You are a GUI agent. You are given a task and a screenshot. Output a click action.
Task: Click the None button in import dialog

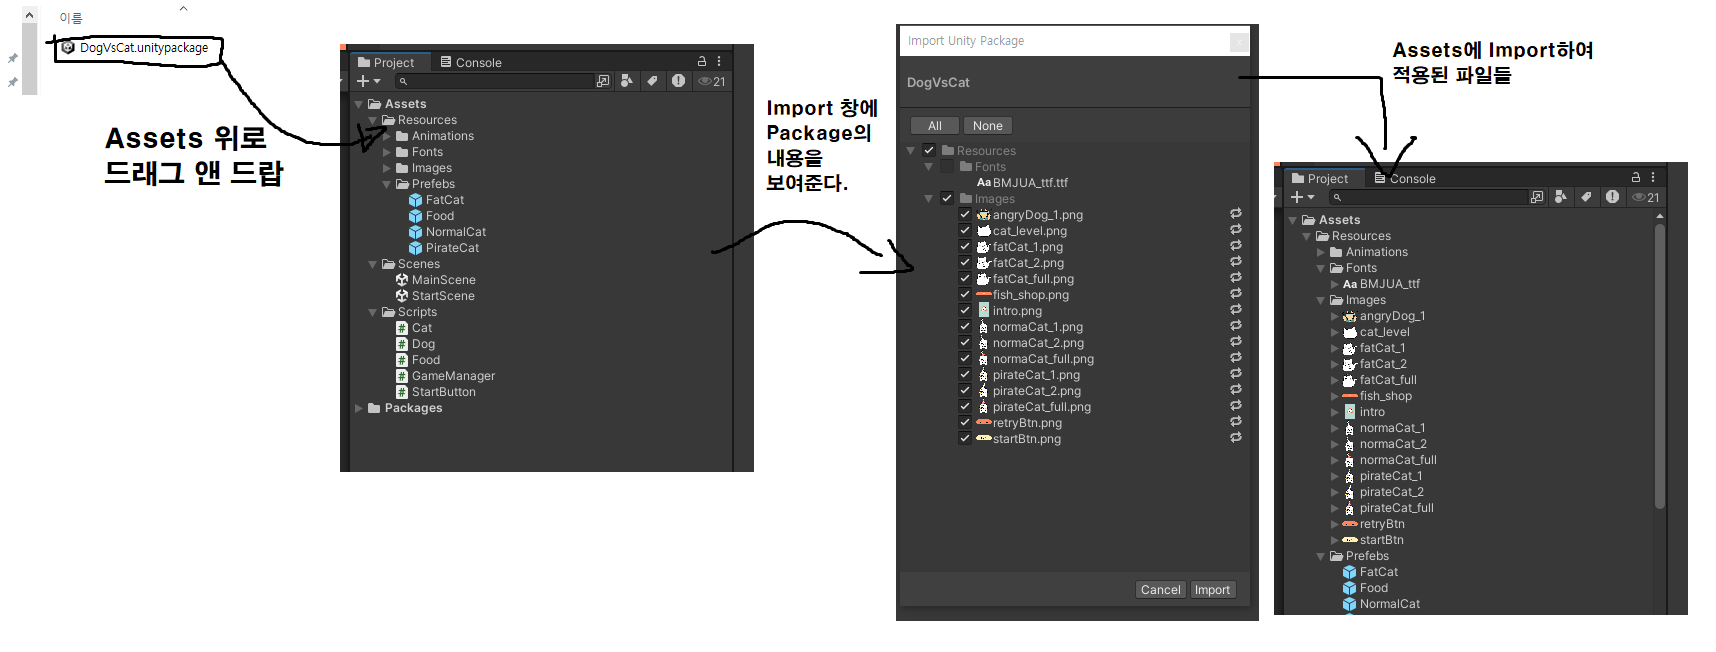click(x=987, y=126)
